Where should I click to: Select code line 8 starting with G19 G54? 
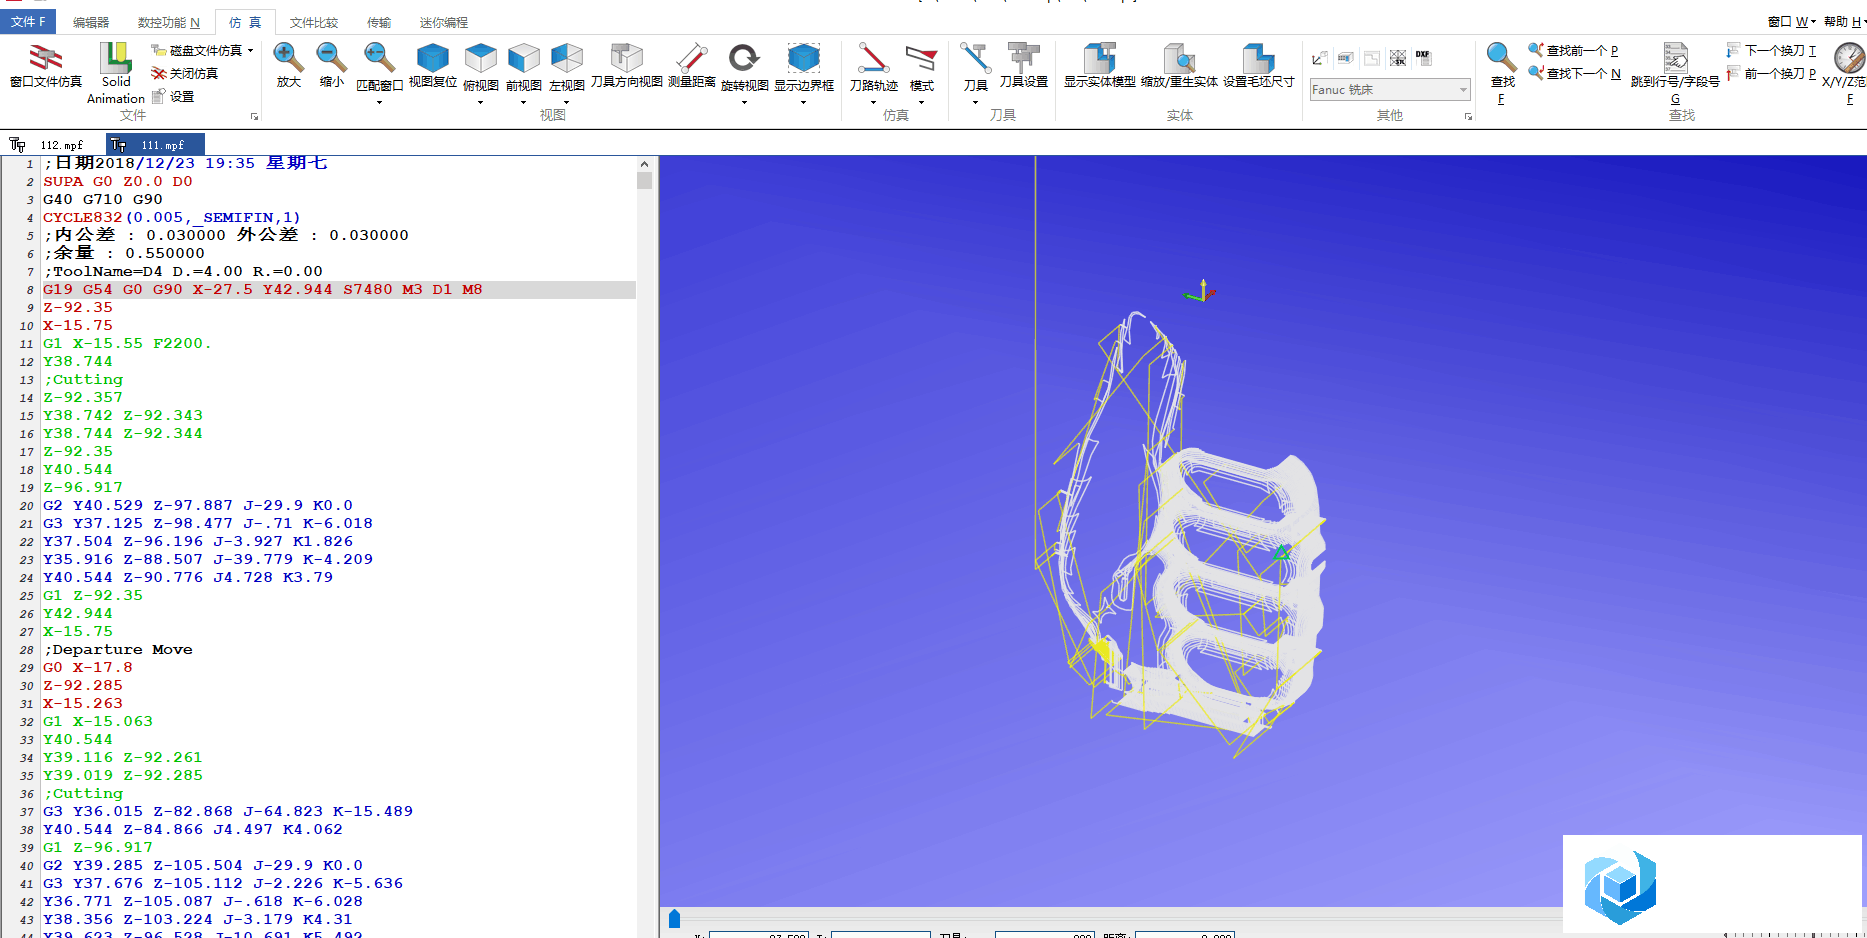pyautogui.click(x=338, y=289)
